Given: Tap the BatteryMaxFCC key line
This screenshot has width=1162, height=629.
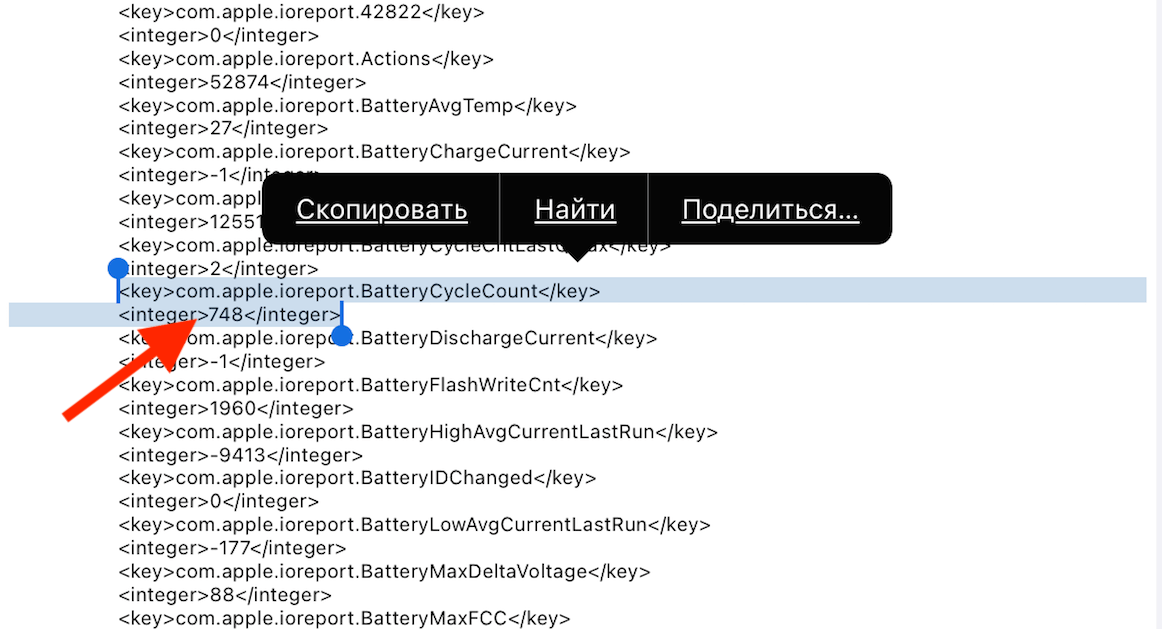Looking at the screenshot, I should point(344,618).
